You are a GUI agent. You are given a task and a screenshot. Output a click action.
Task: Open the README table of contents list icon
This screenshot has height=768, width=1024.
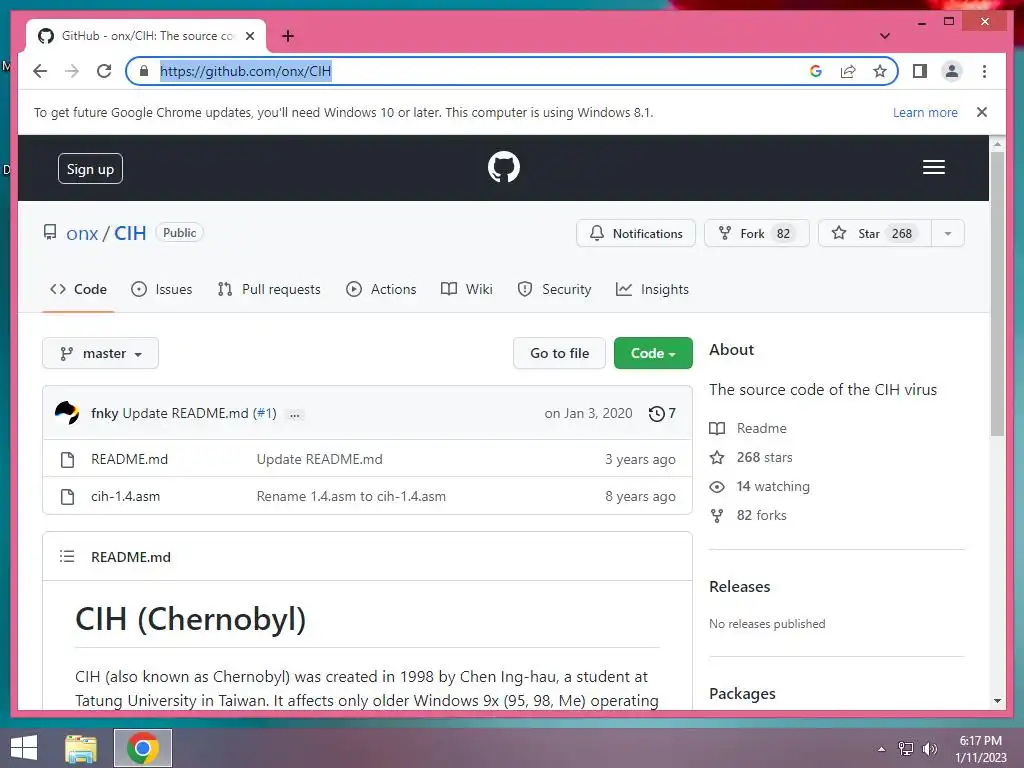point(67,556)
